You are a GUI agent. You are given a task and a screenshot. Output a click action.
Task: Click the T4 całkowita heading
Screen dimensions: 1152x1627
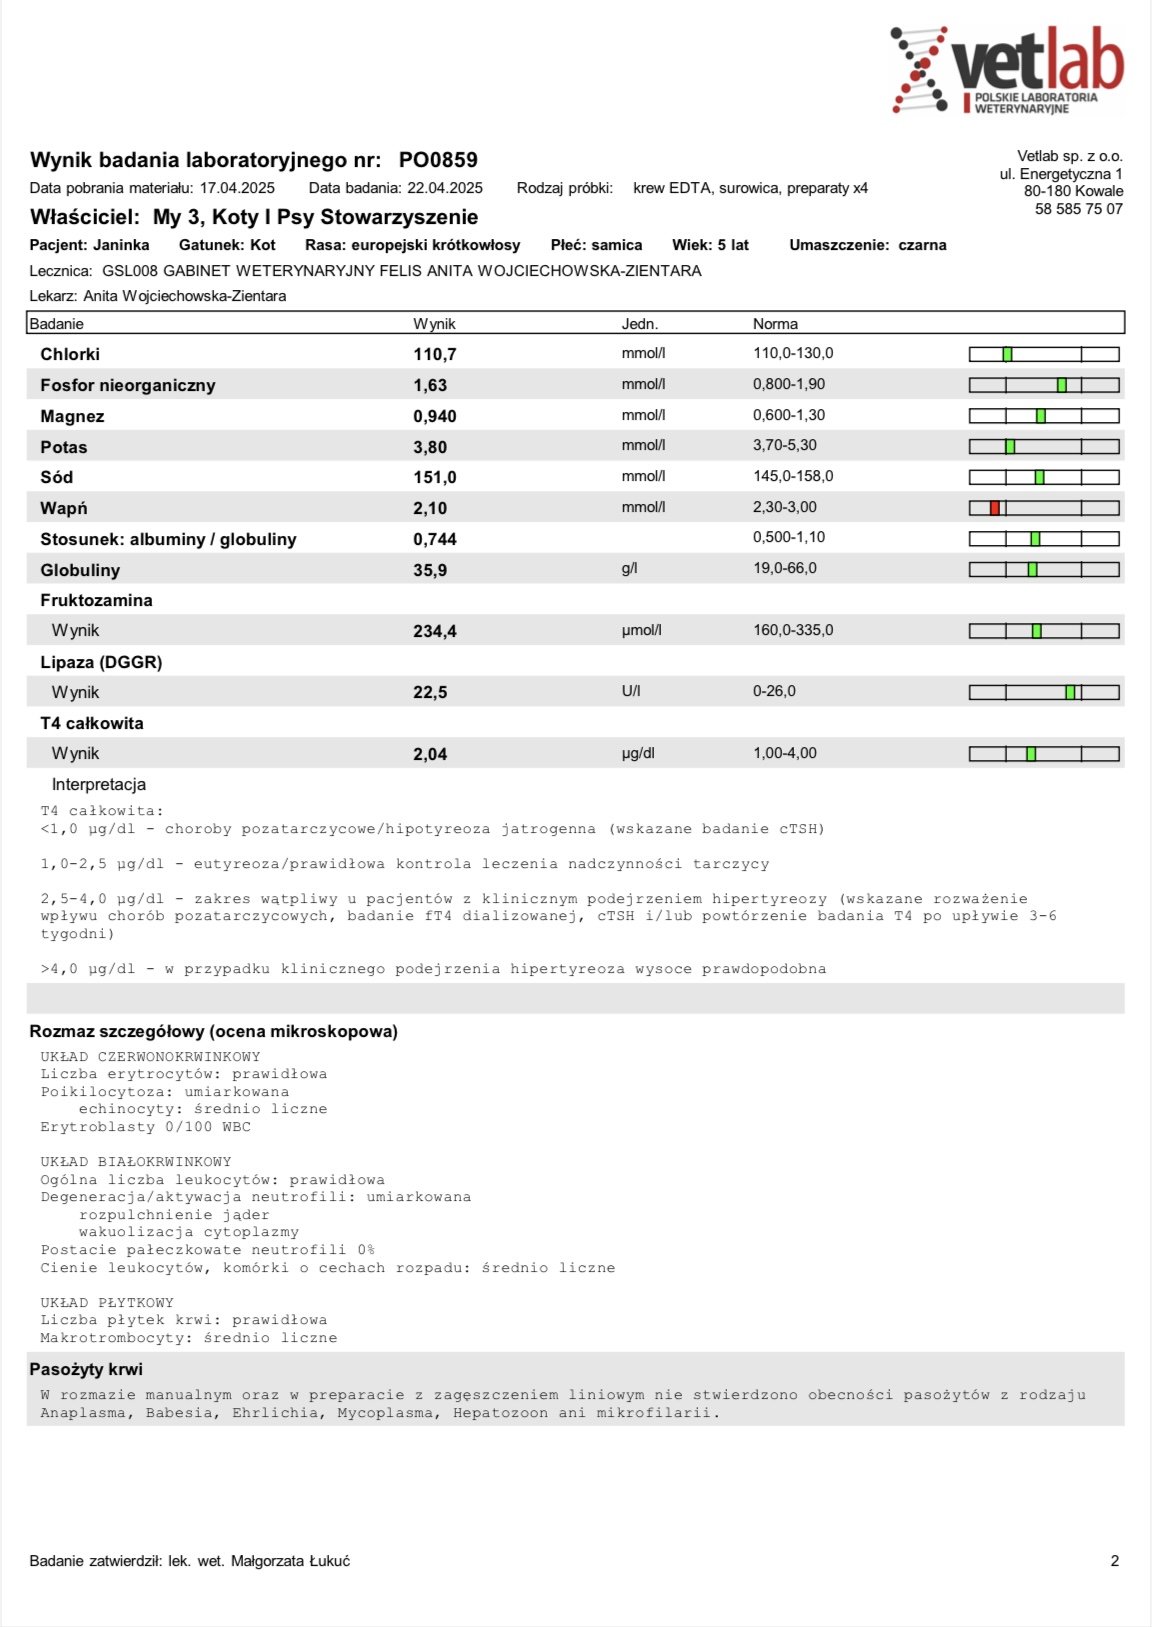coord(92,723)
